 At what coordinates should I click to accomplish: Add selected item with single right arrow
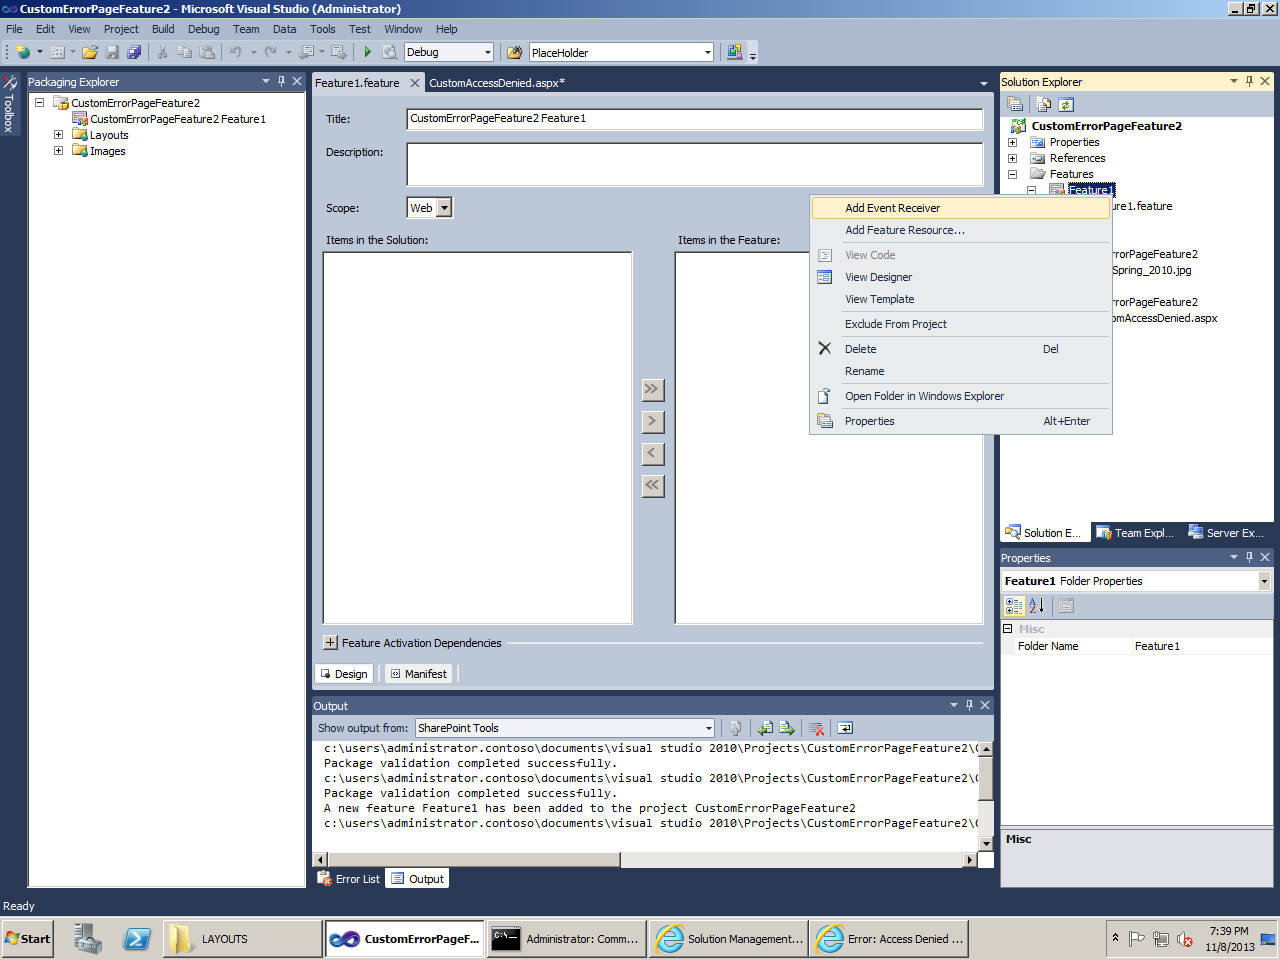pyautogui.click(x=652, y=421)
